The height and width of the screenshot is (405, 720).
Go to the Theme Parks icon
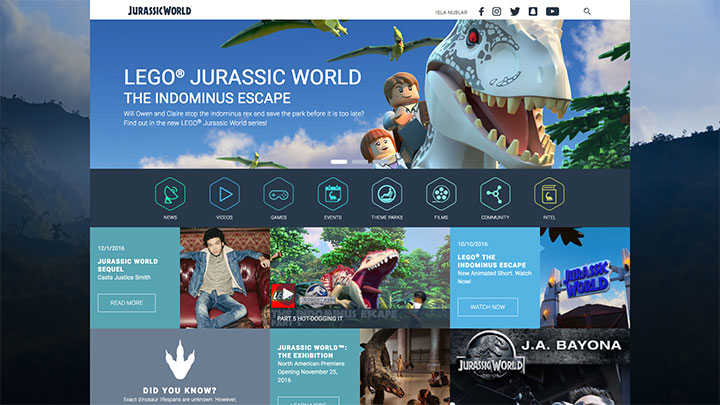click(x=387, y=193)
